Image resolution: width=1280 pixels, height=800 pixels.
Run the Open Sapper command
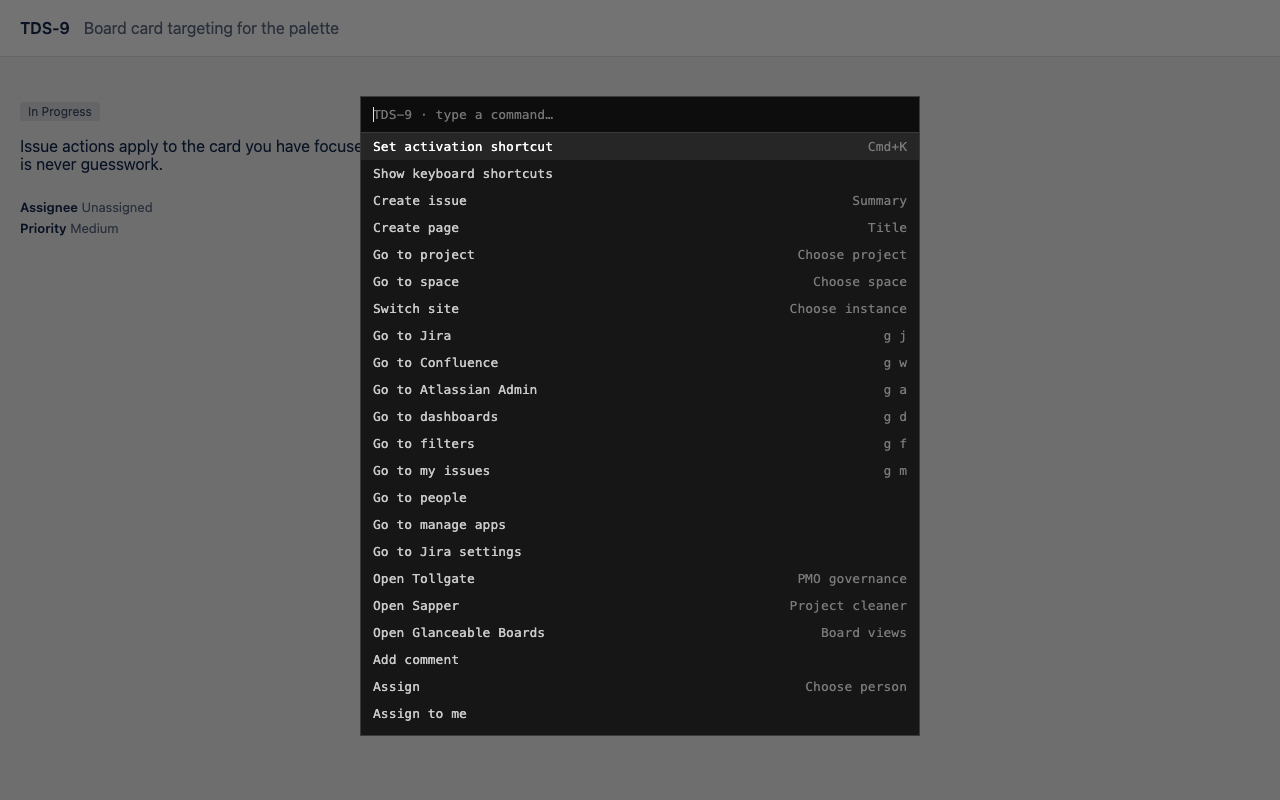tap(640, 606)
